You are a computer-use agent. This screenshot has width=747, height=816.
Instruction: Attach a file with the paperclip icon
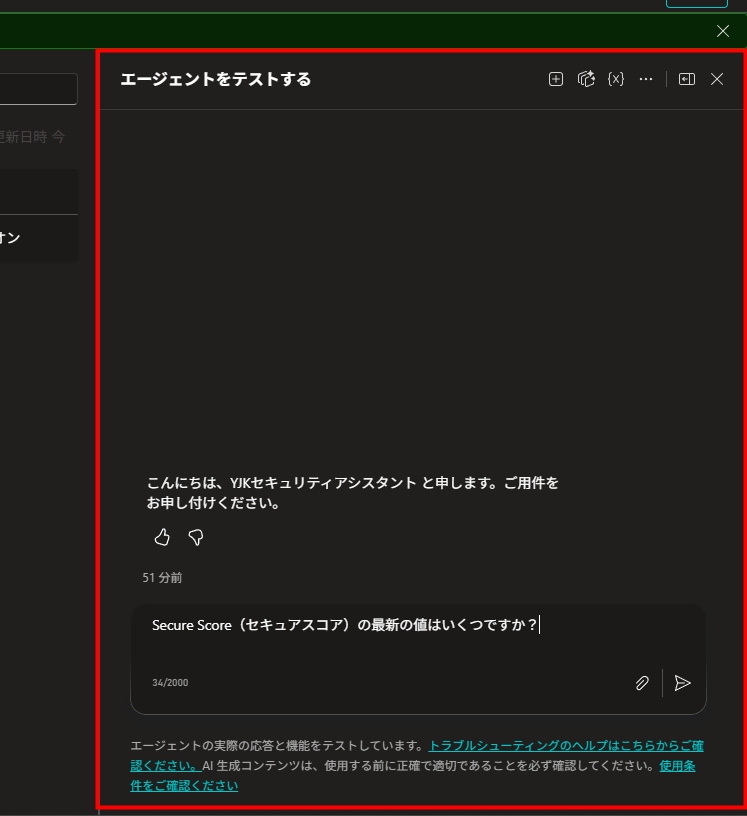[x=642, y=683]
